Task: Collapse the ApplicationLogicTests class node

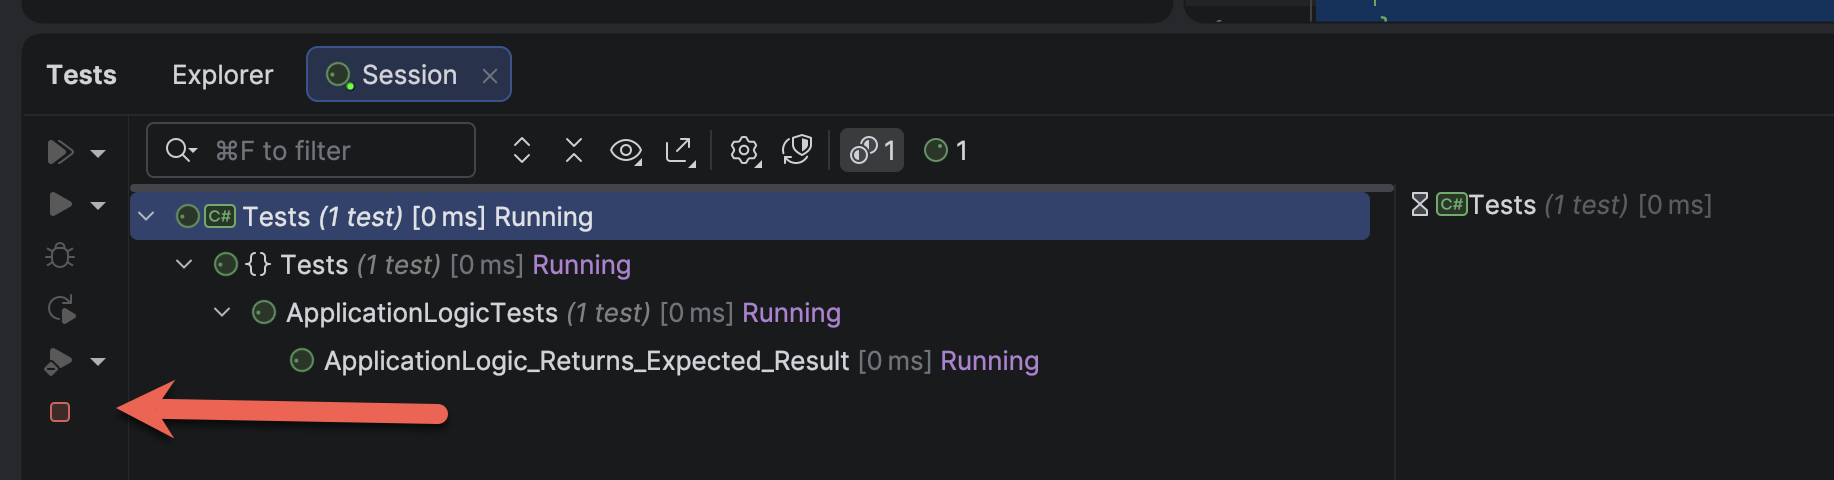Action: (222, 313)
